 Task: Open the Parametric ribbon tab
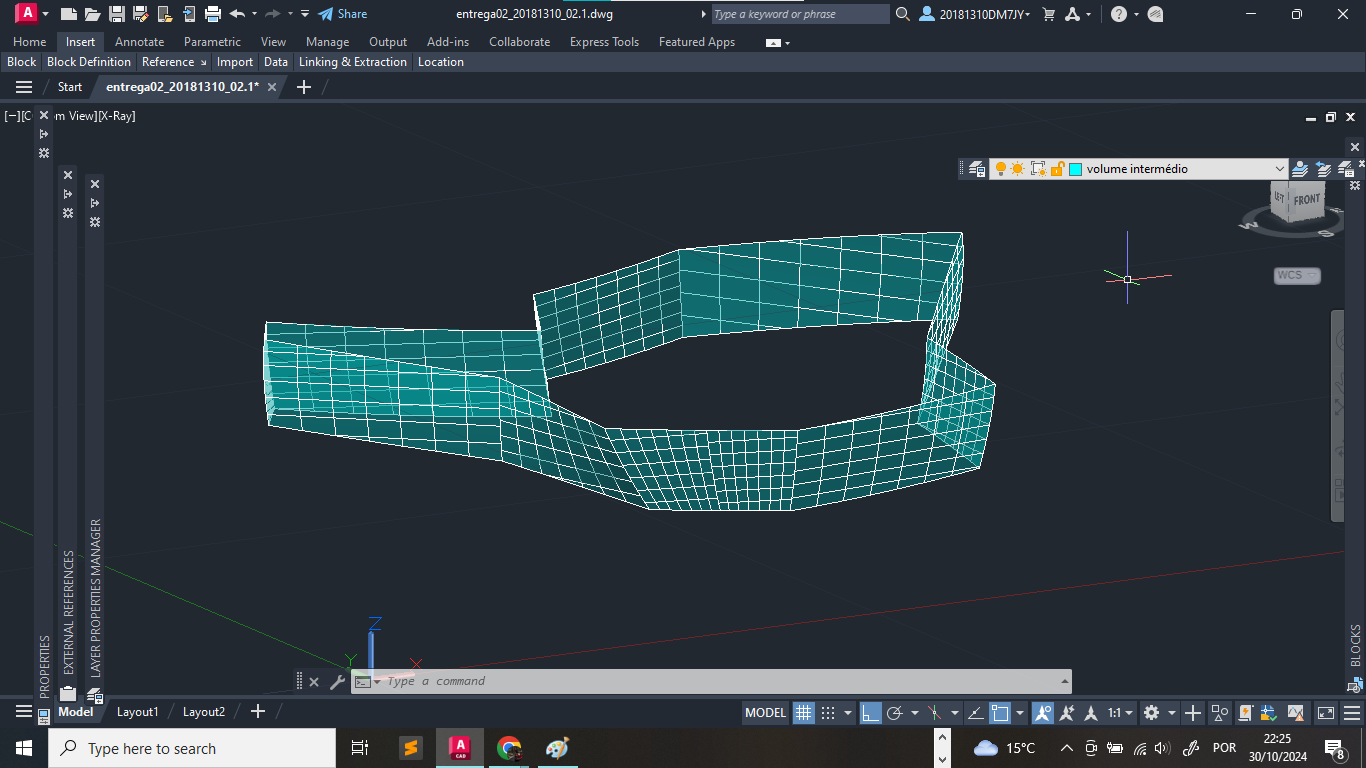212,42
